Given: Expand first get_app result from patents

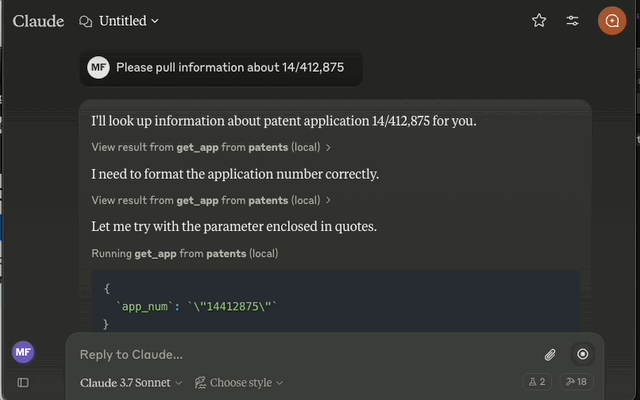Looking at the screenshot, I should click(x=211, y=147).
